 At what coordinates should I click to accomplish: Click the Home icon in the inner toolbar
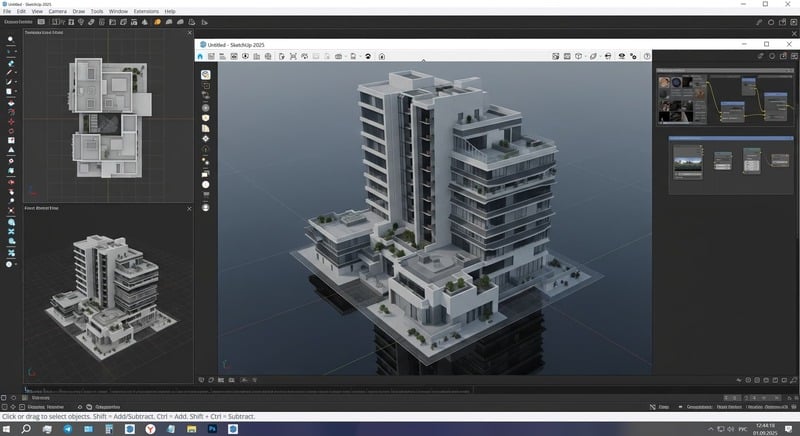[x=202, y=57]
